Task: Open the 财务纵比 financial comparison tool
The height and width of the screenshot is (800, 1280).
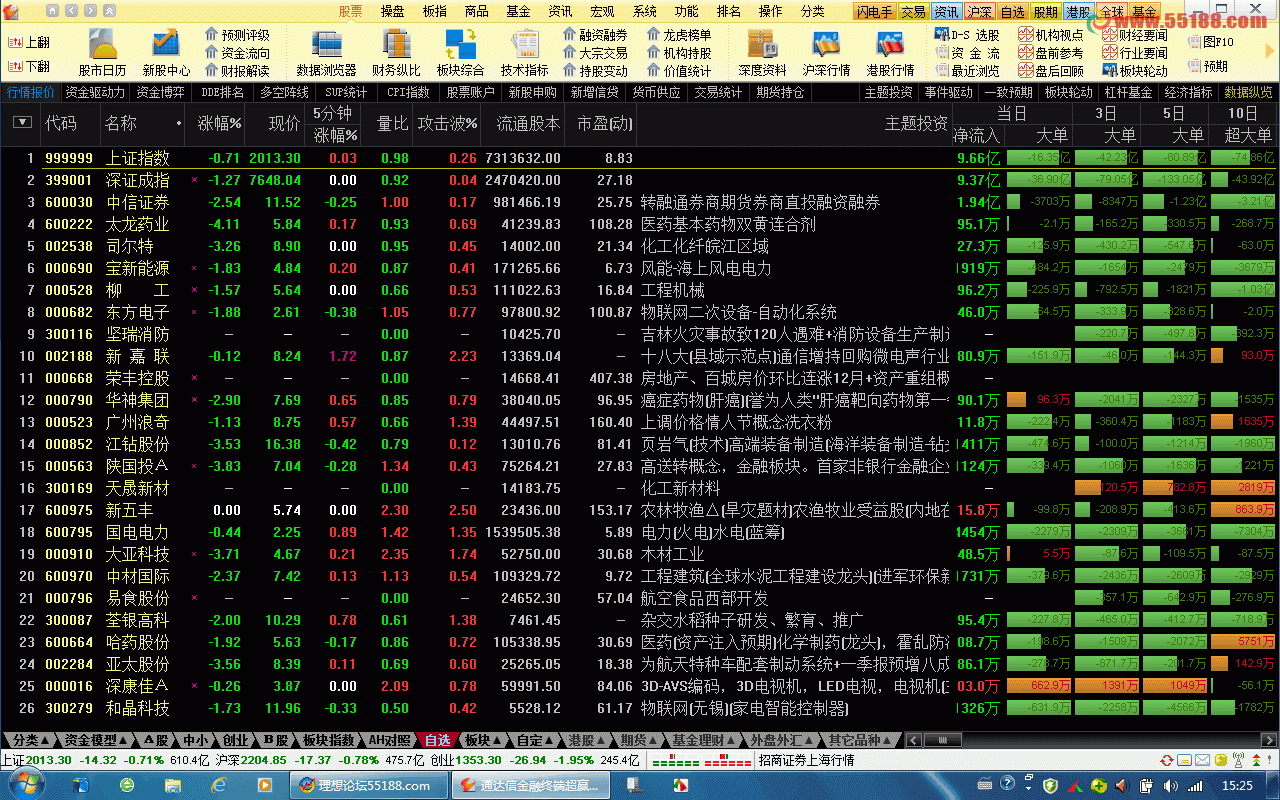Action: tap(396, 52)
